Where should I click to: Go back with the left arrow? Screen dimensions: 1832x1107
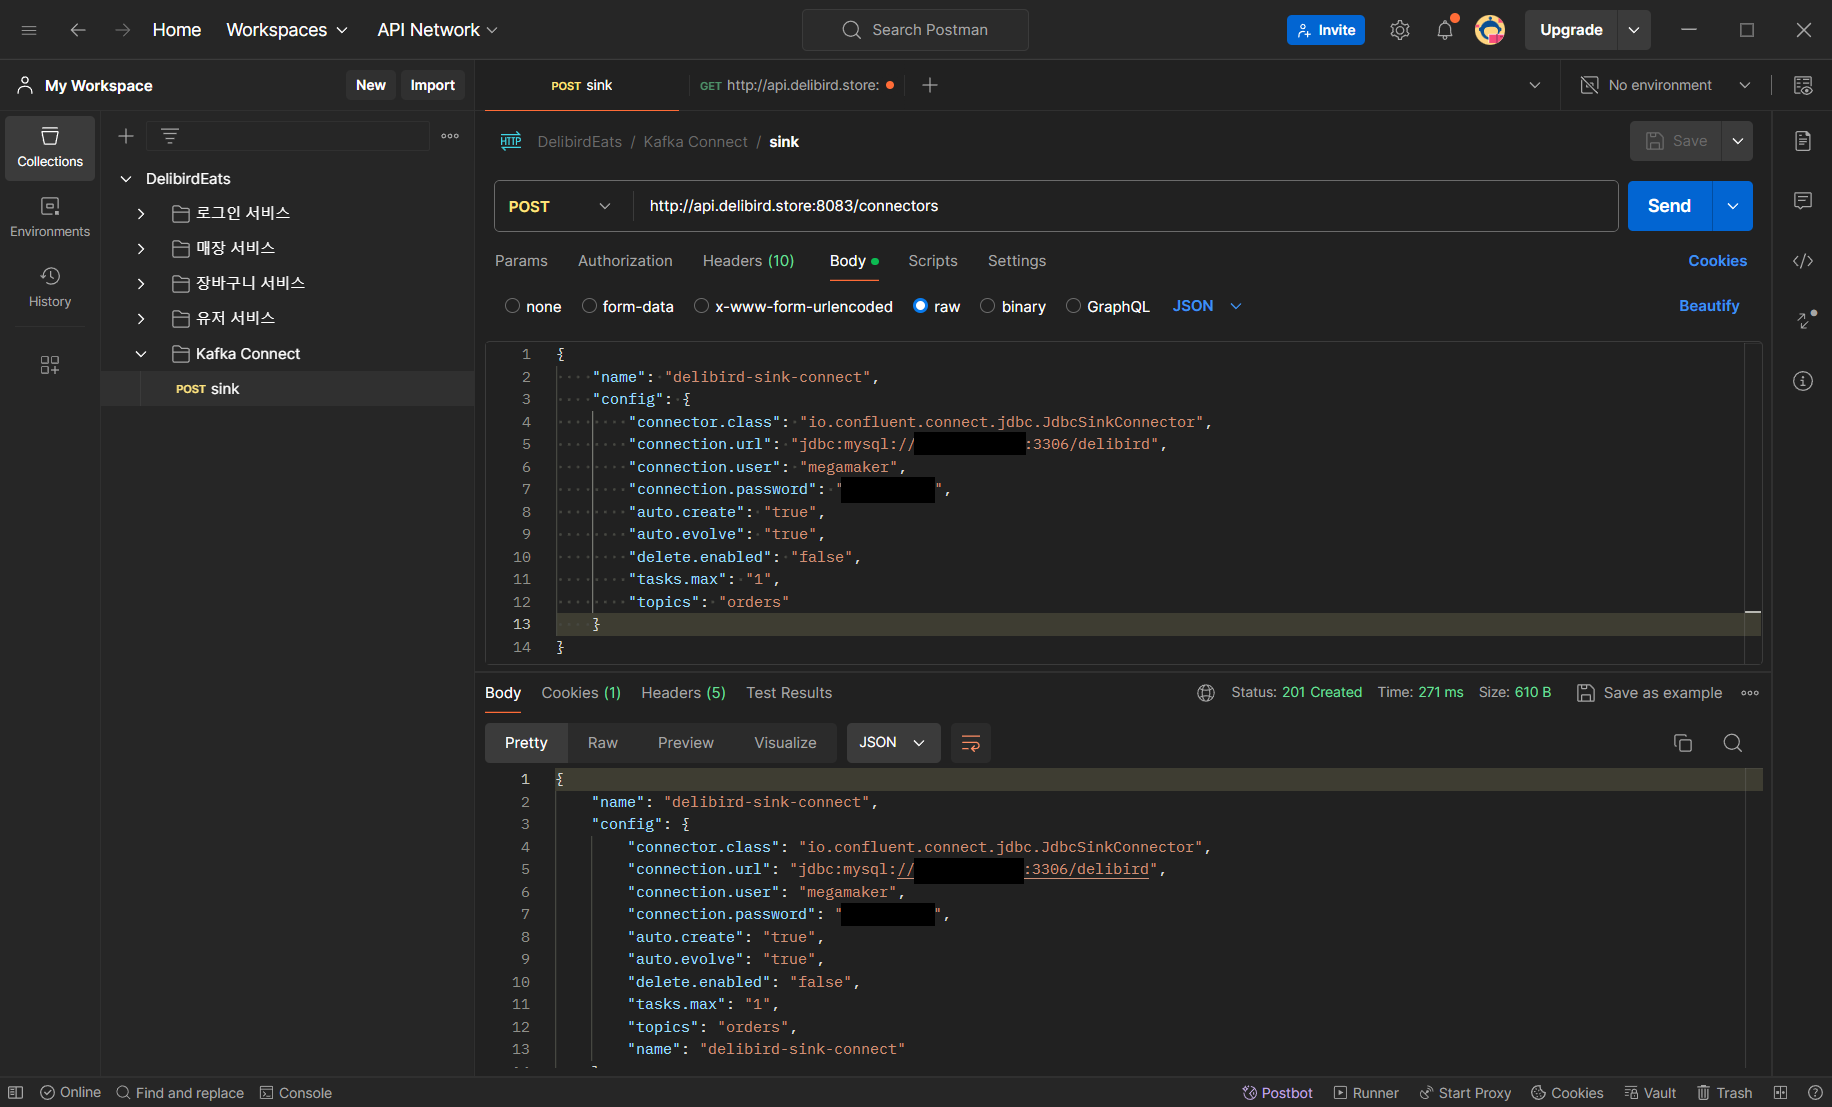tap(78, 30)
